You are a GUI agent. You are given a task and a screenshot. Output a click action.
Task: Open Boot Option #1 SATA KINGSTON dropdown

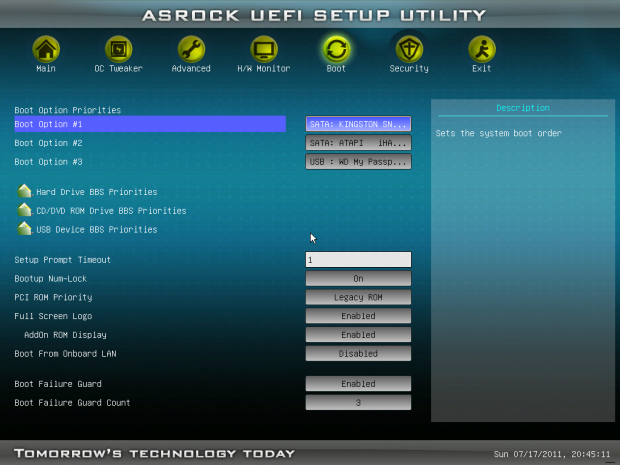coord(358,124)
